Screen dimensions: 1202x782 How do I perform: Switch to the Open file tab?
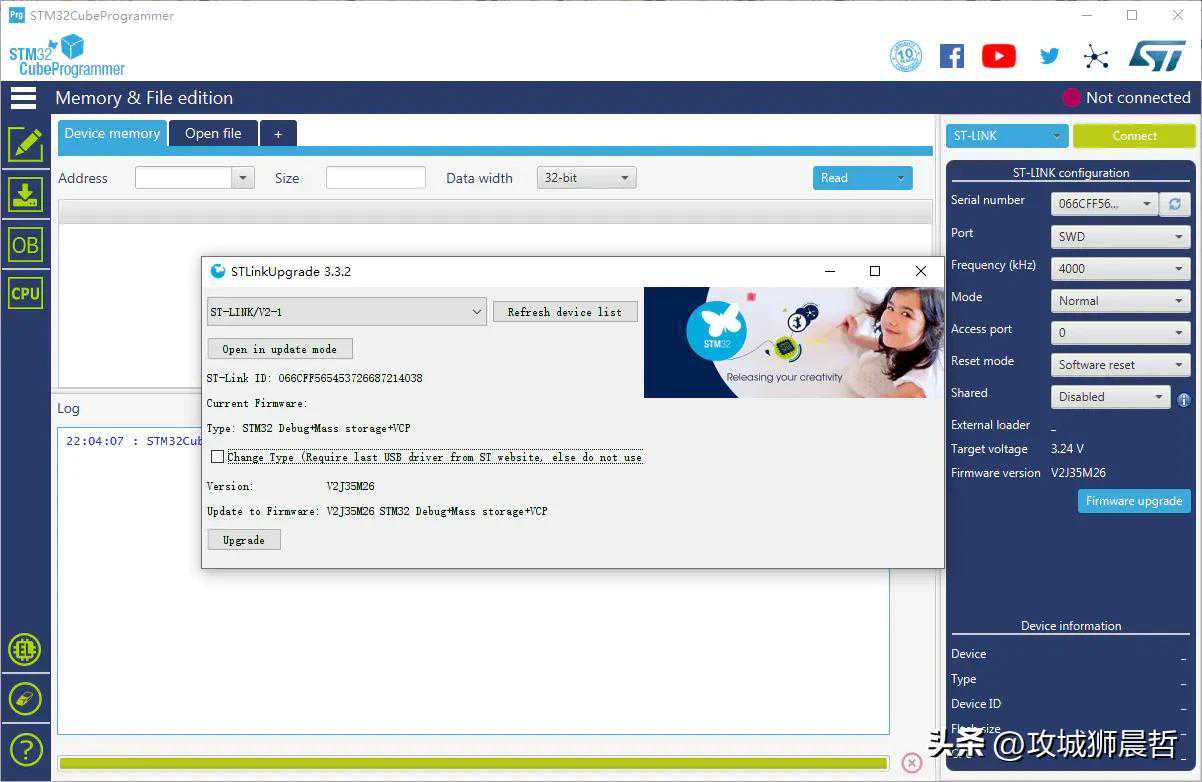213,133
